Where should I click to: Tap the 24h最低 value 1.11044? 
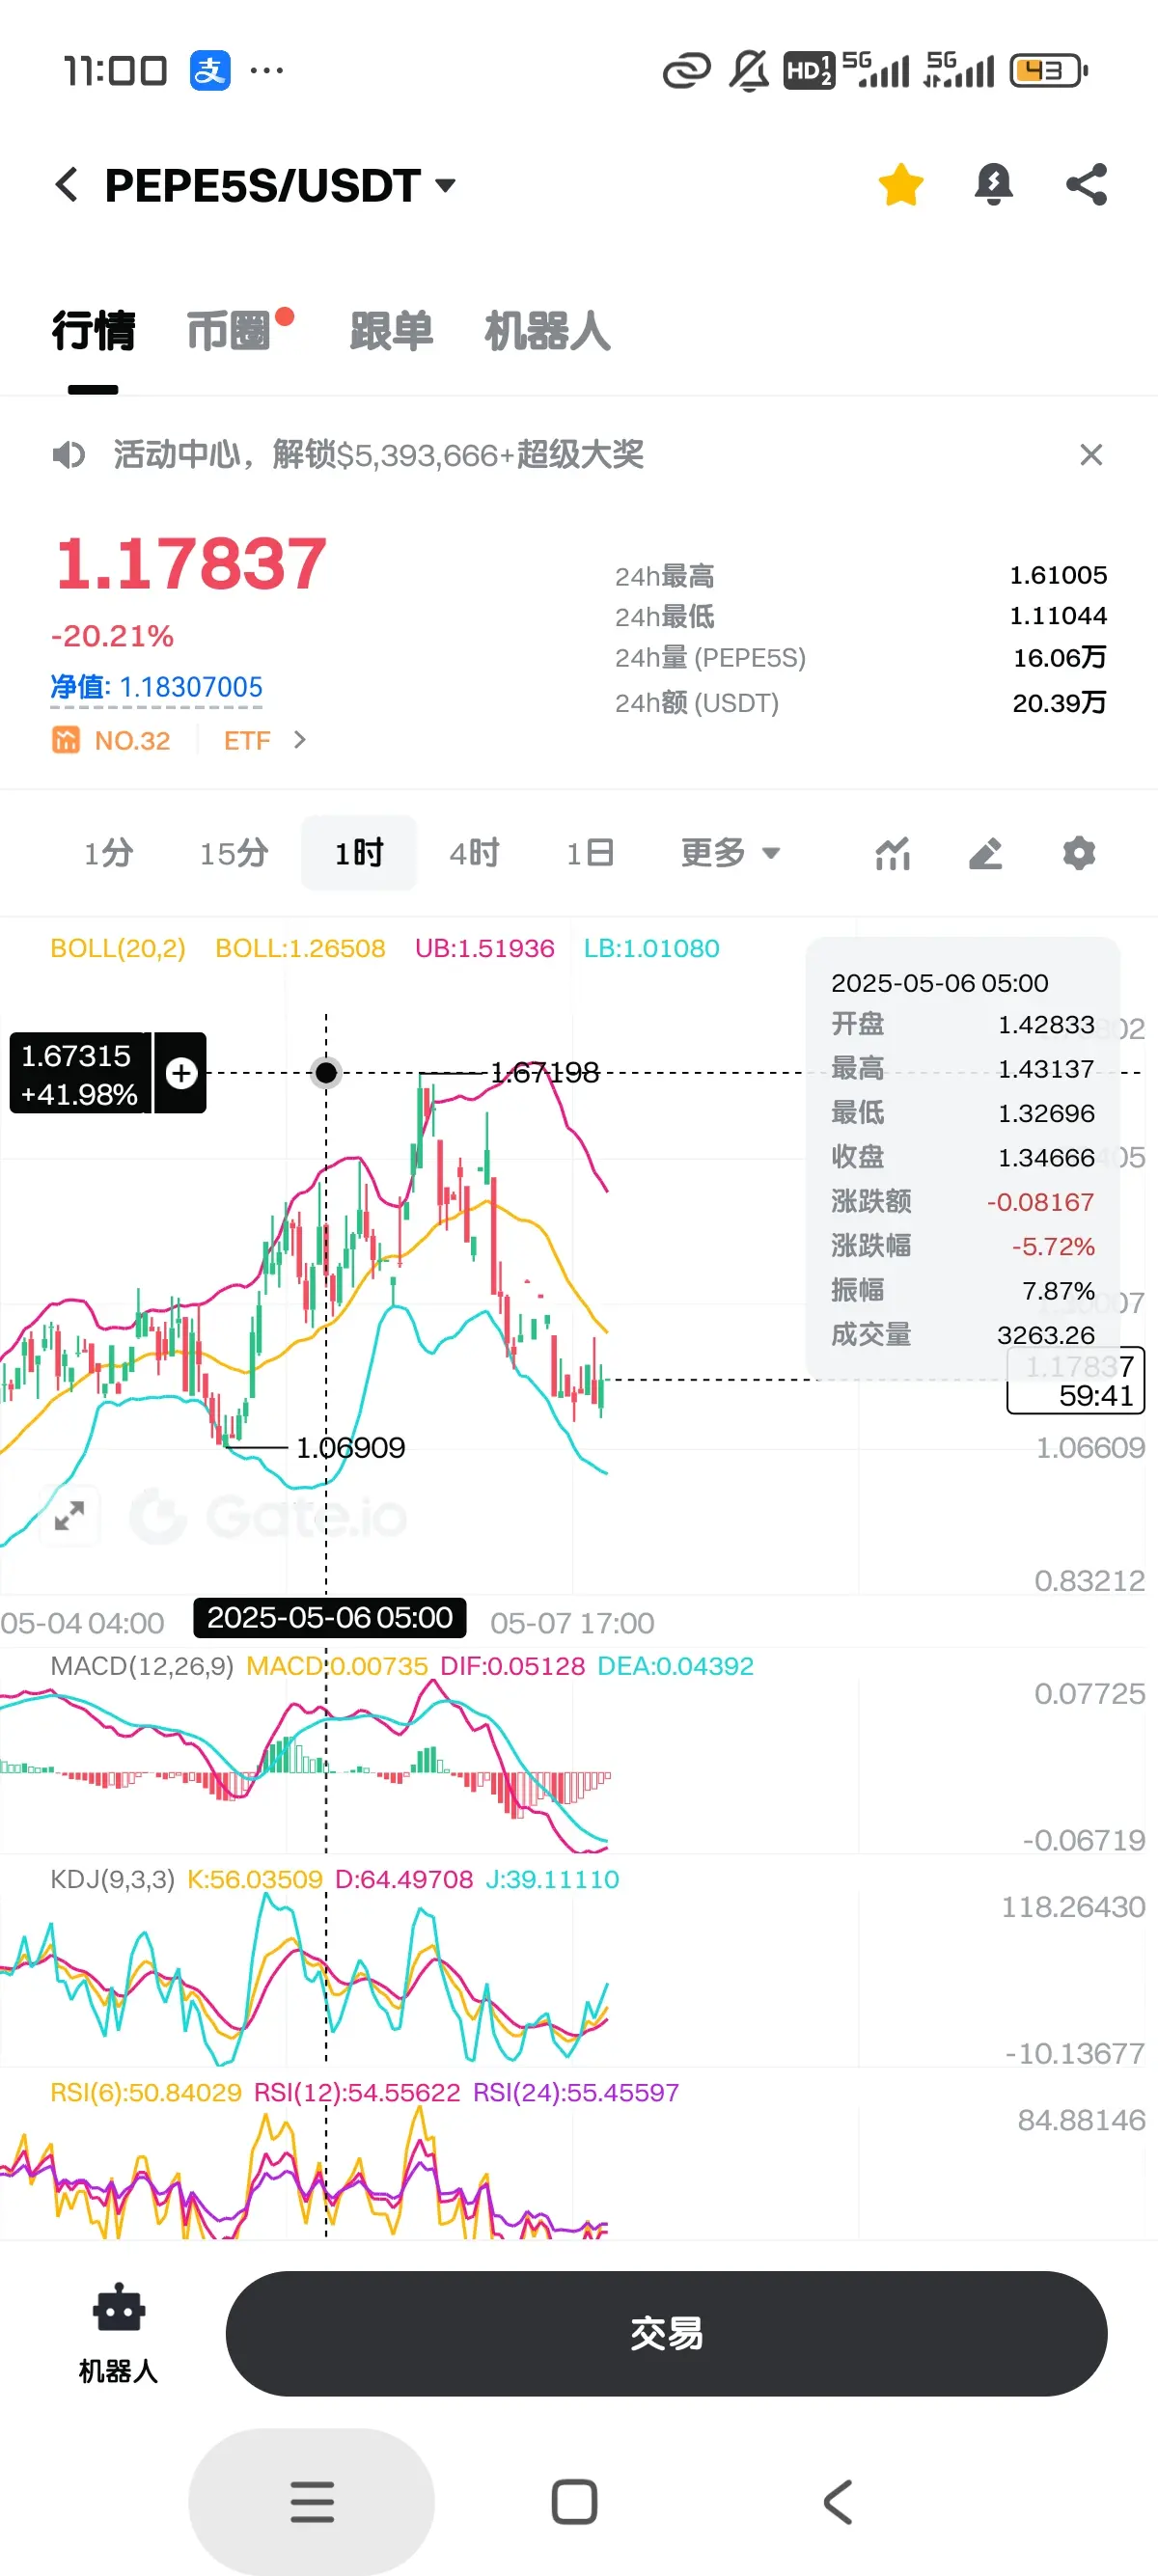point(1058,616)
